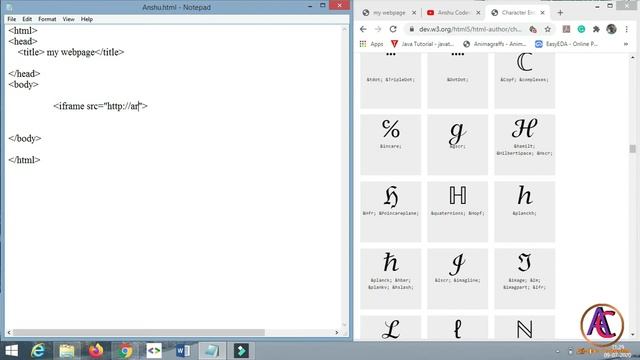Switch to the my webpage browser tab
The image size is (640, 360).
(384, 13)
